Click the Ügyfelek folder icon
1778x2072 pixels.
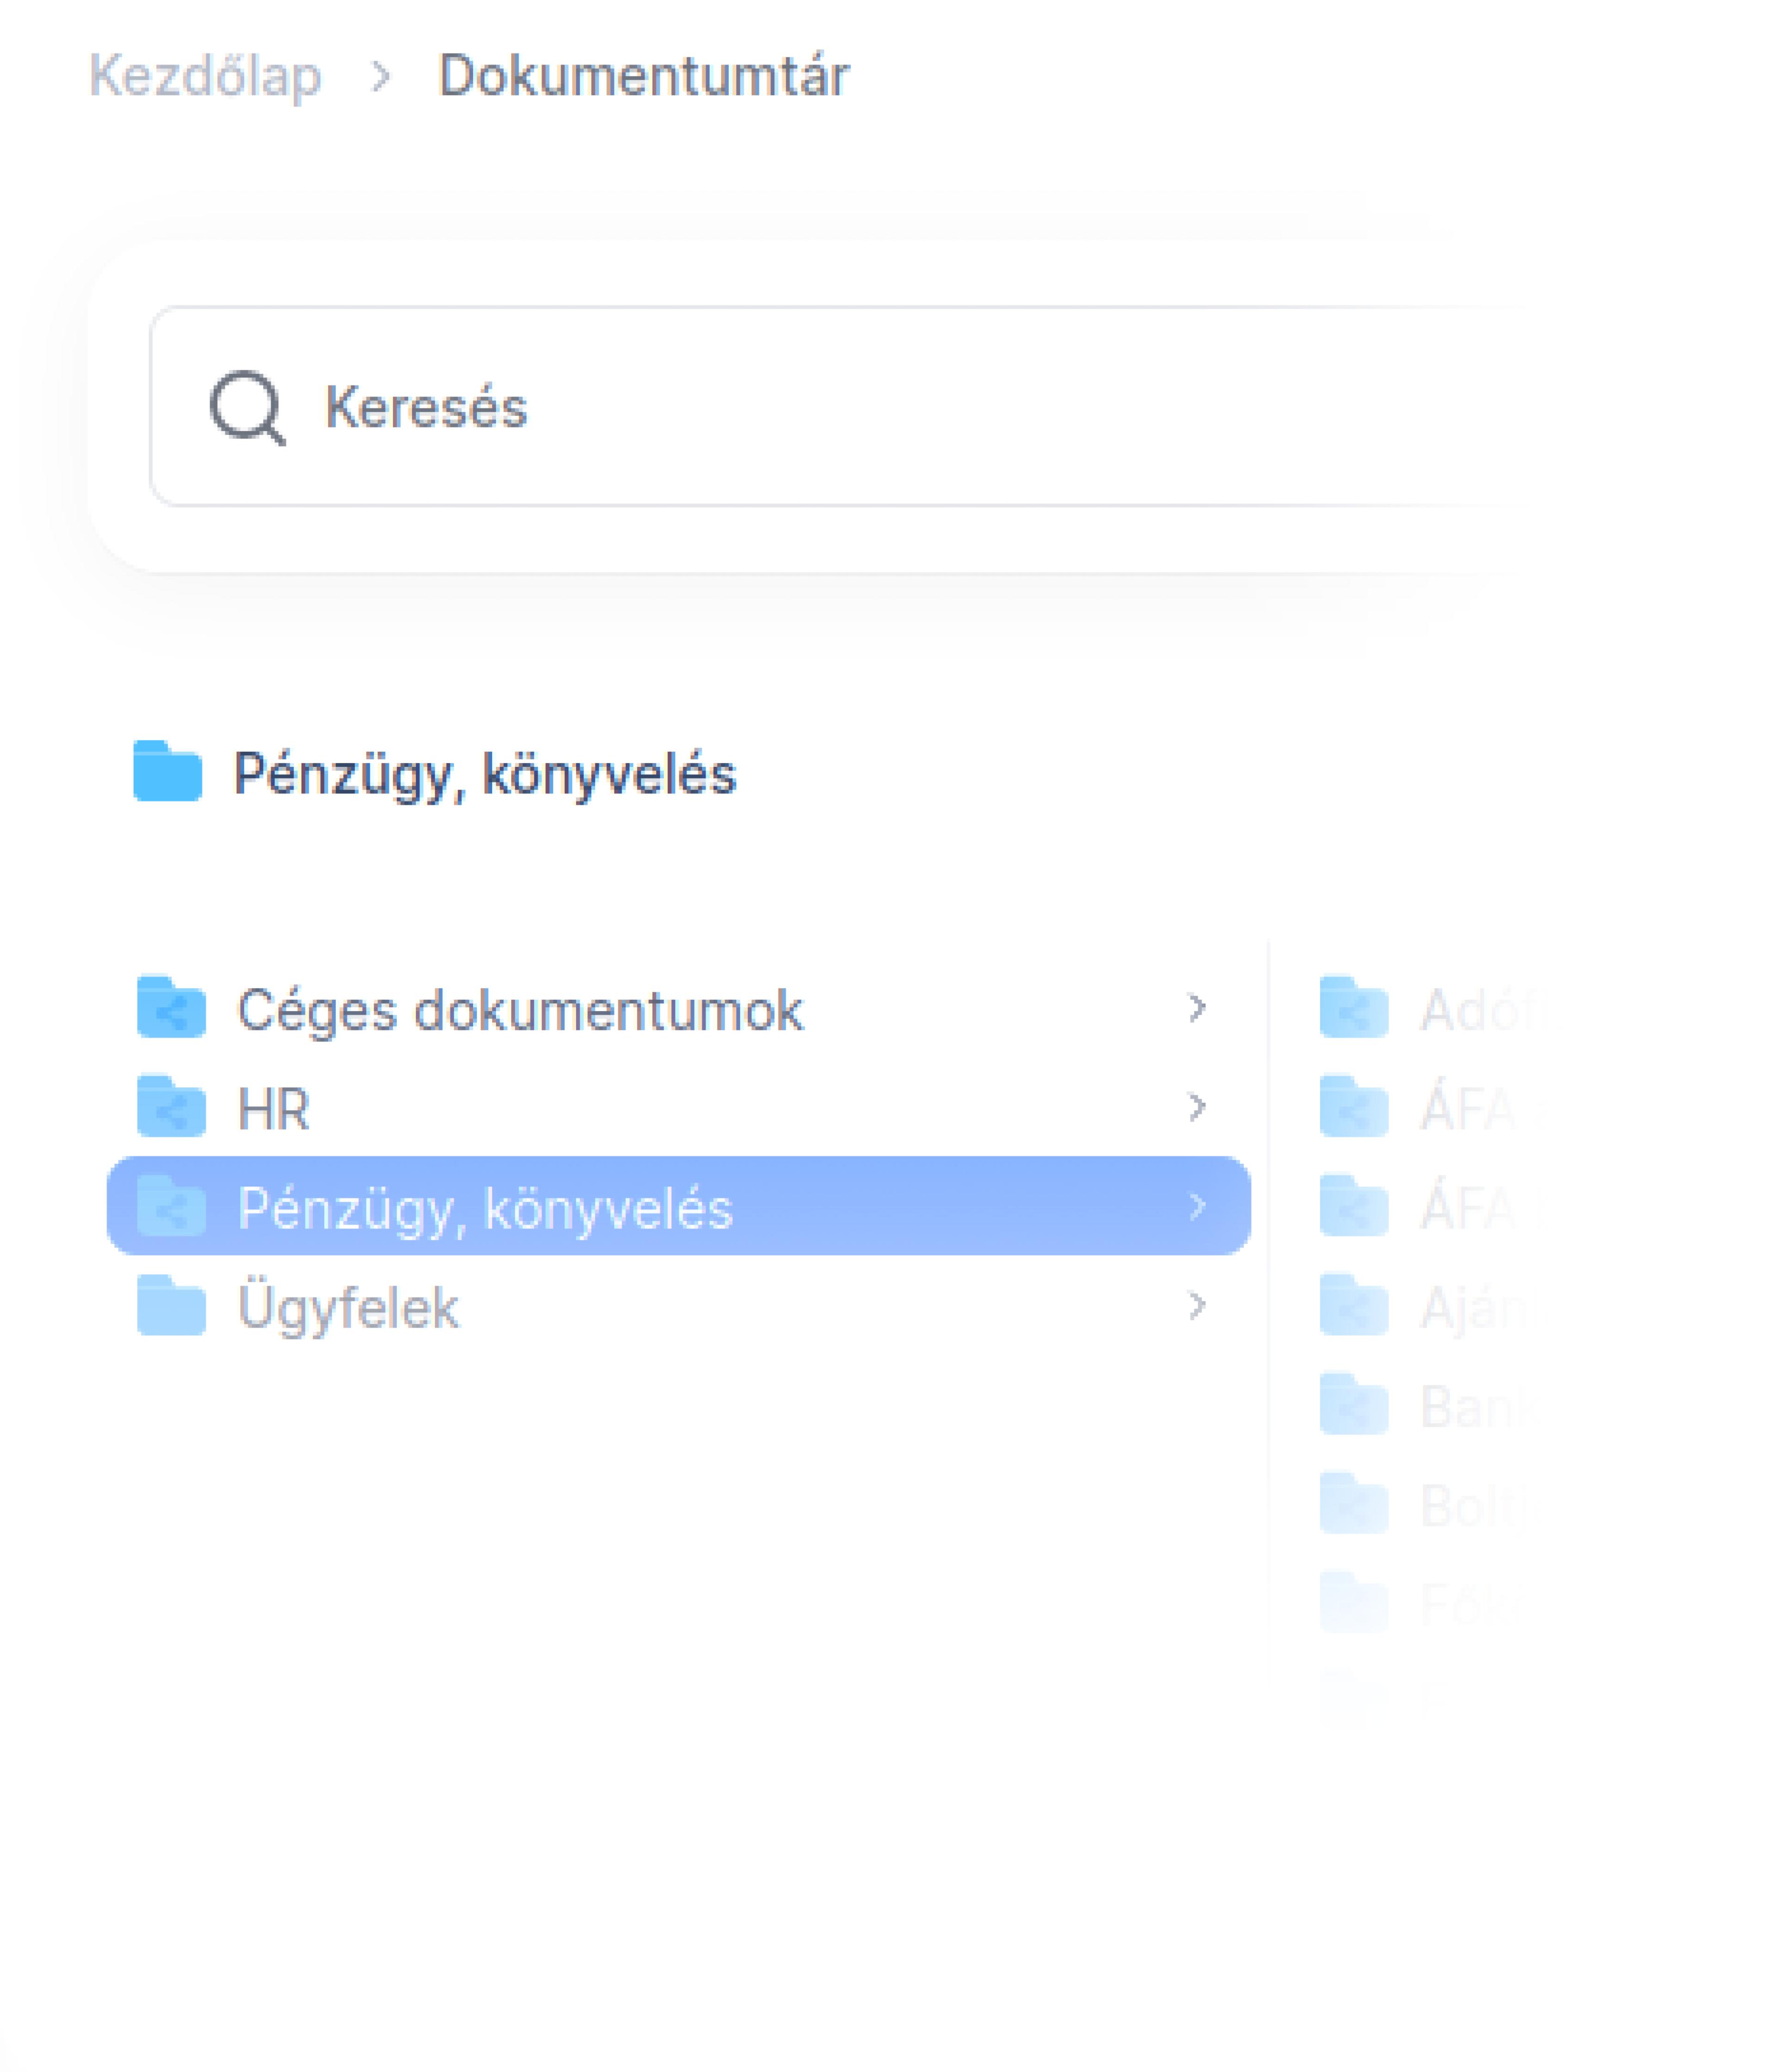coord(171,1305)
